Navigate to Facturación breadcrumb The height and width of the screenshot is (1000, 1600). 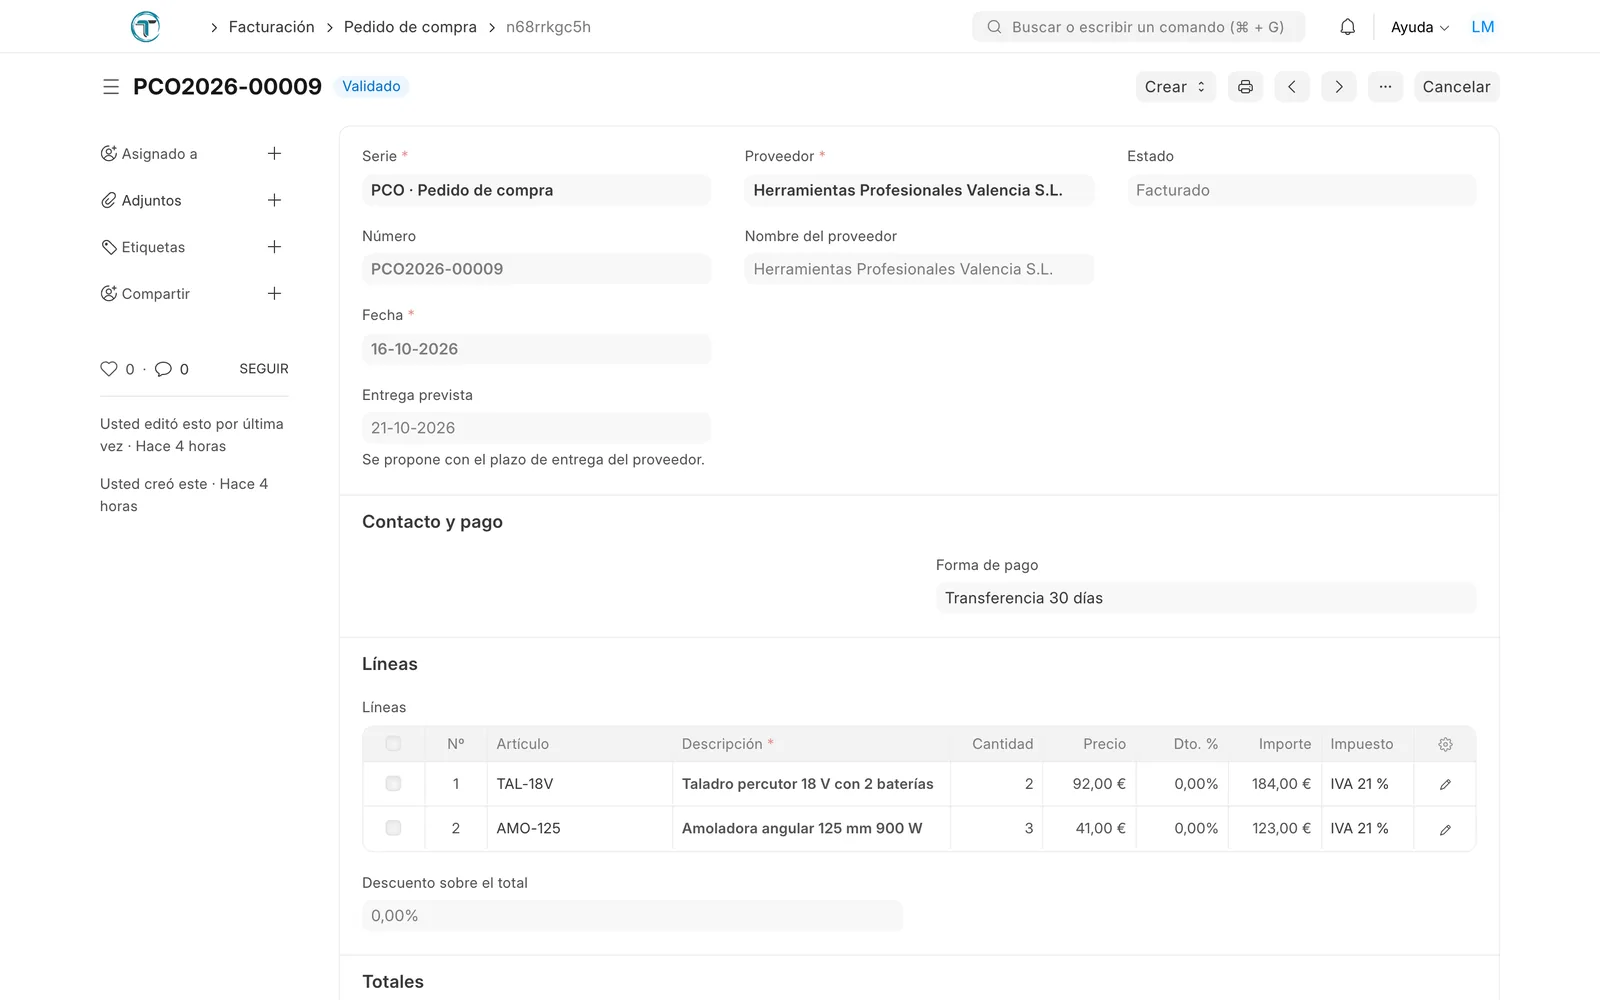click(x=271, y=27)
